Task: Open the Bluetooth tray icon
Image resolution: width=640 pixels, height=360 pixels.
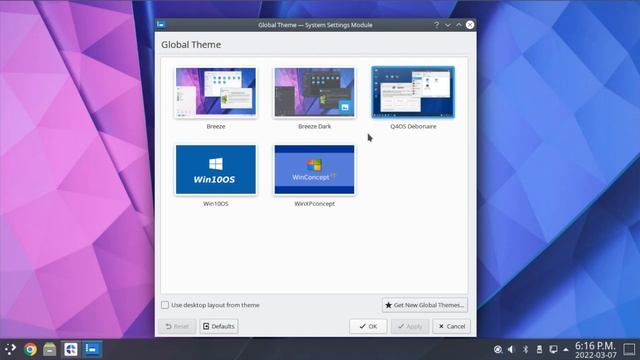Action: point(525,349)
